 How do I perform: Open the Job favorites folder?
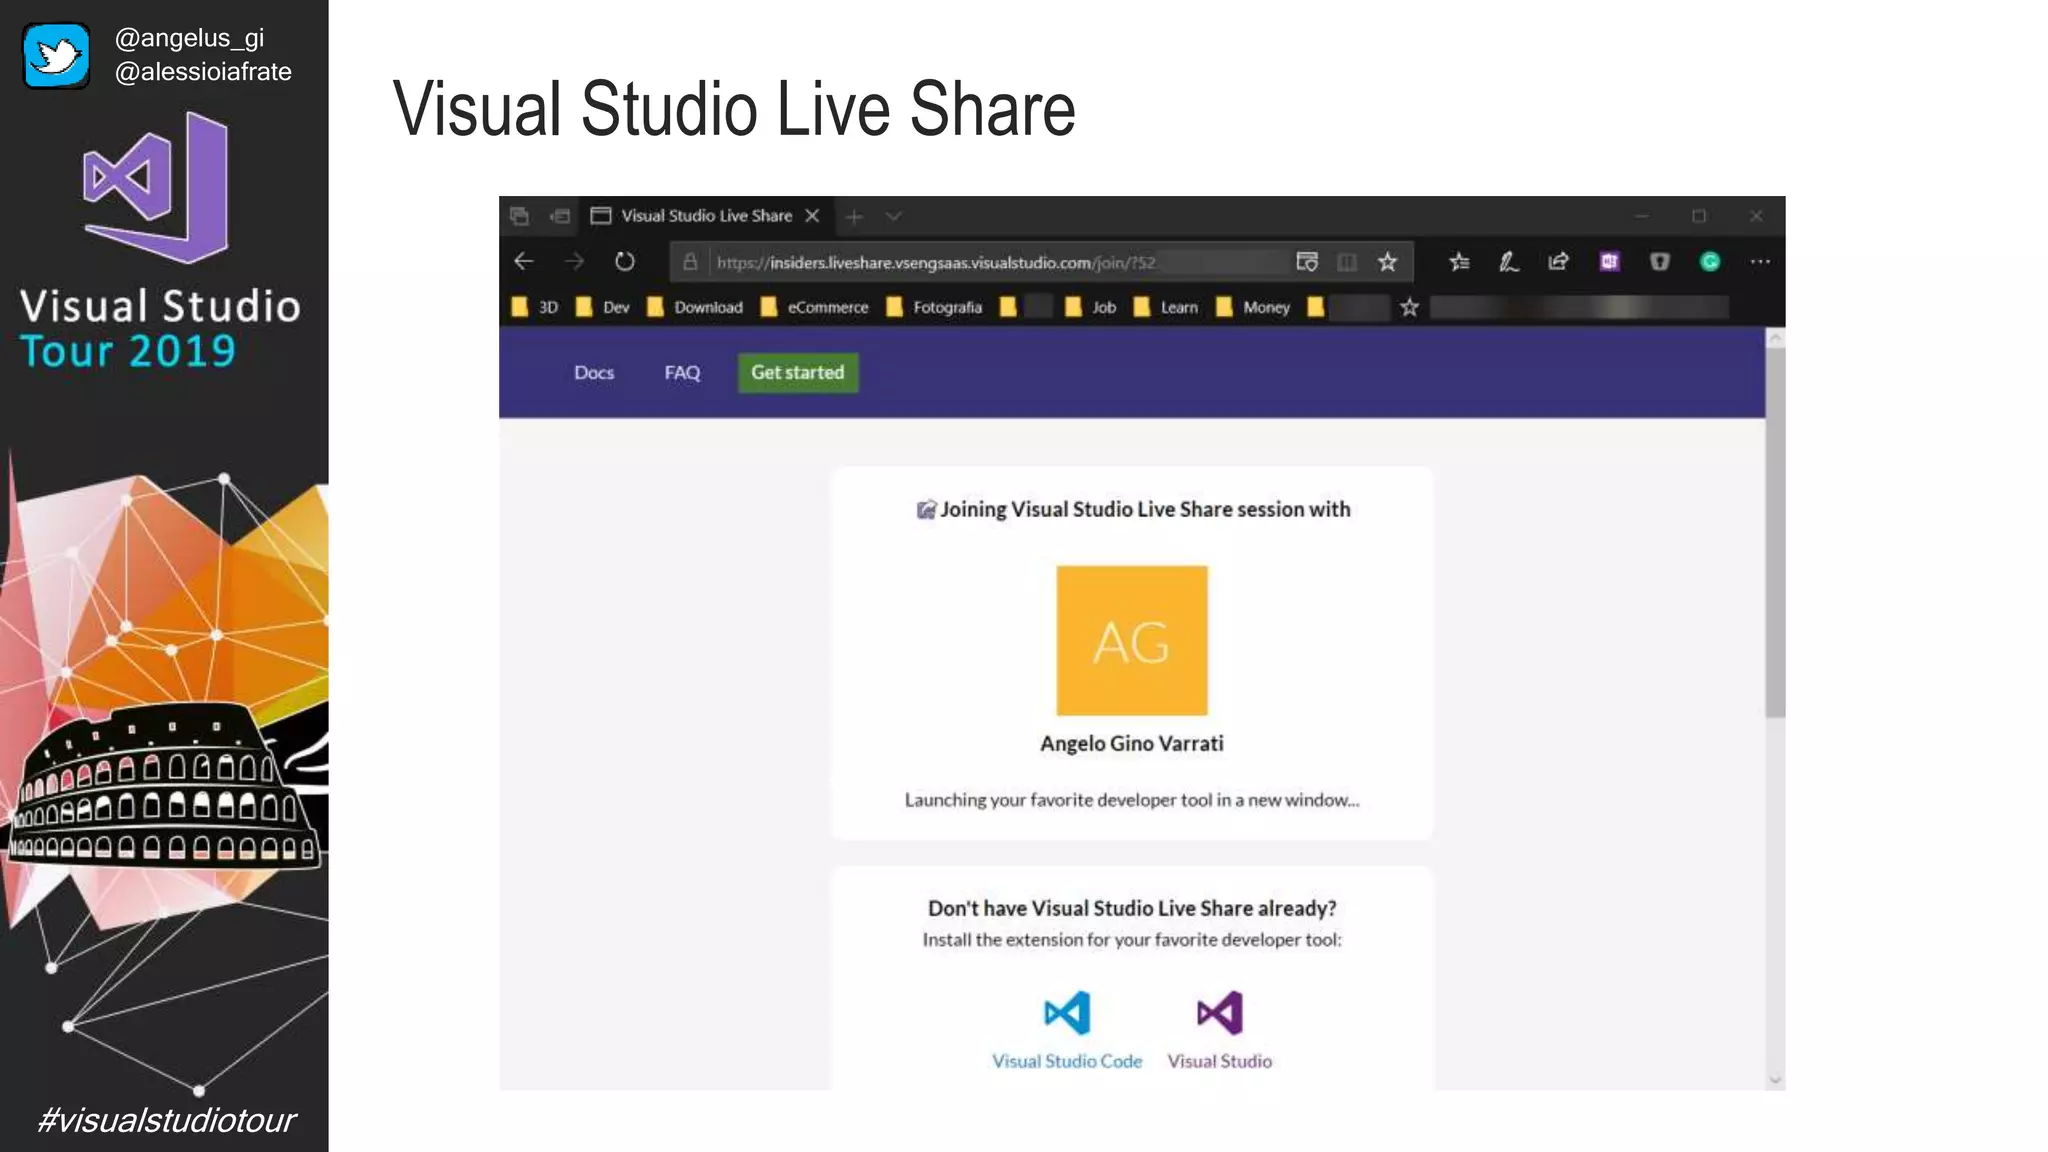(1091, 307)
